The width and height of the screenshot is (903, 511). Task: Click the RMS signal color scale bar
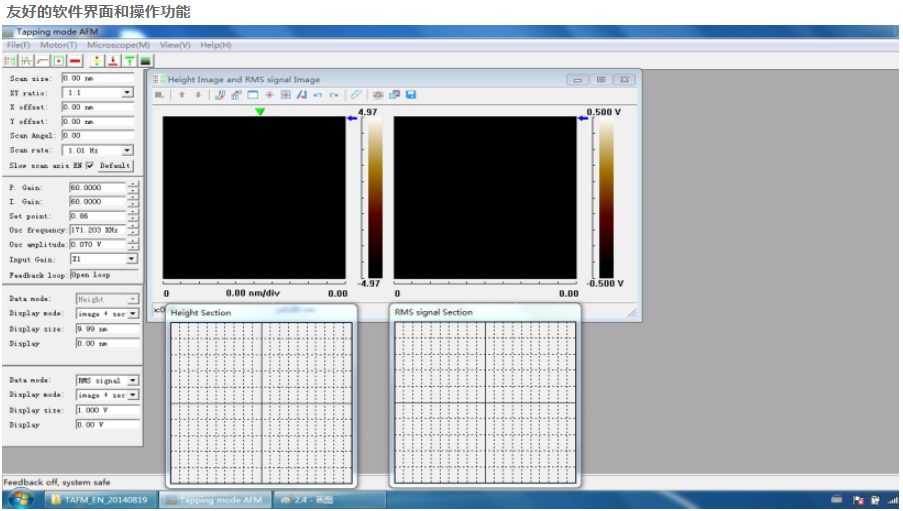point(606,199)
